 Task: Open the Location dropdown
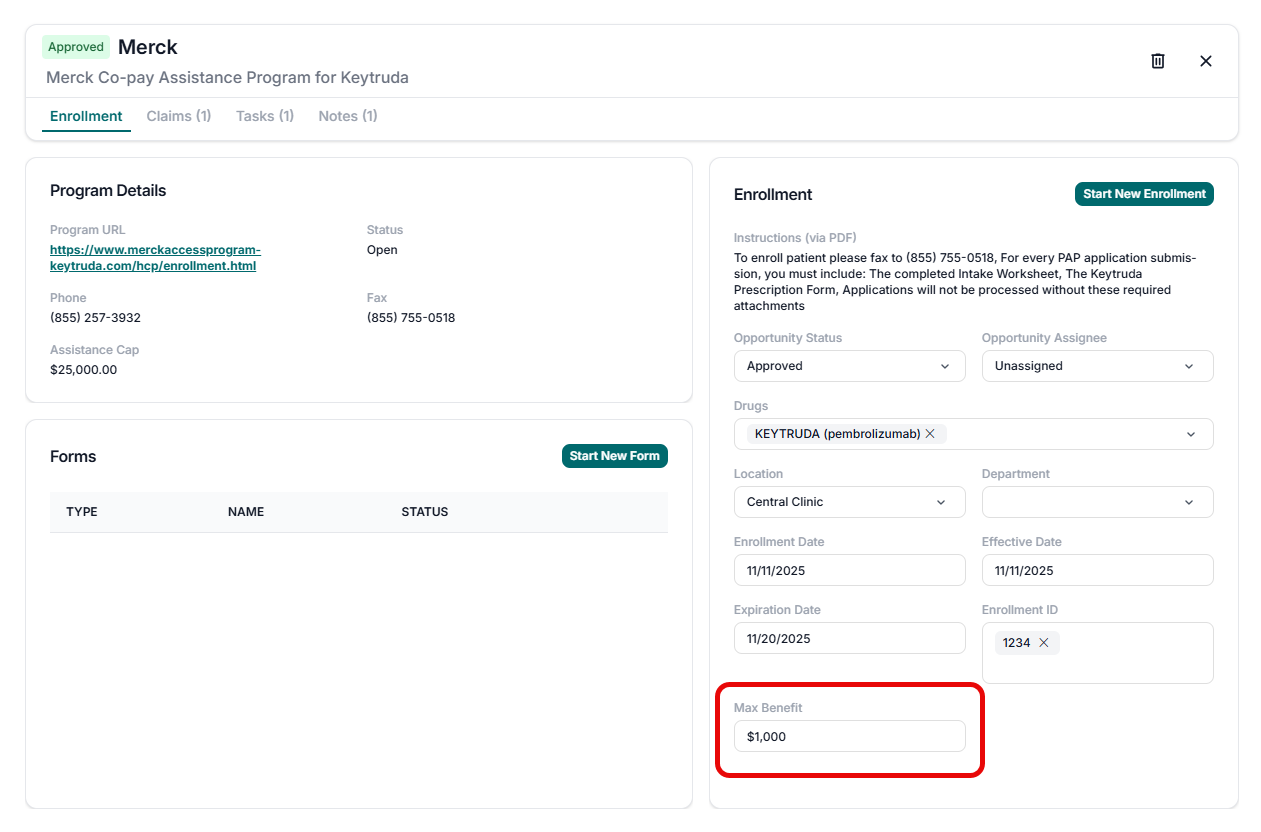[x=849, y=502]
